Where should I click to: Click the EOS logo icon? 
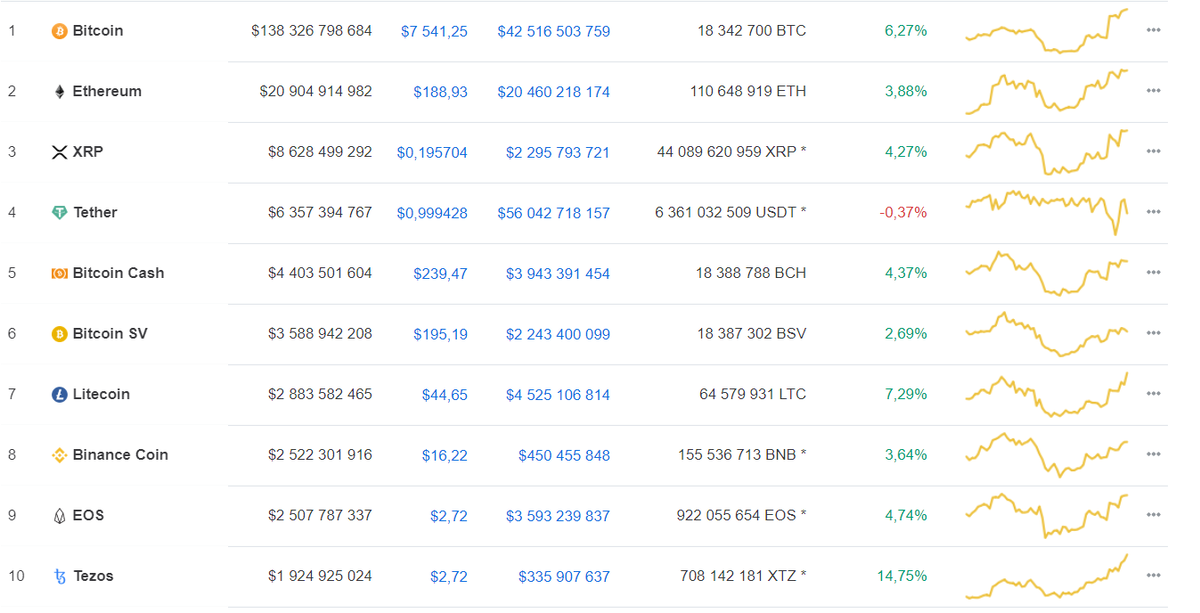click(x=60, y=516)
